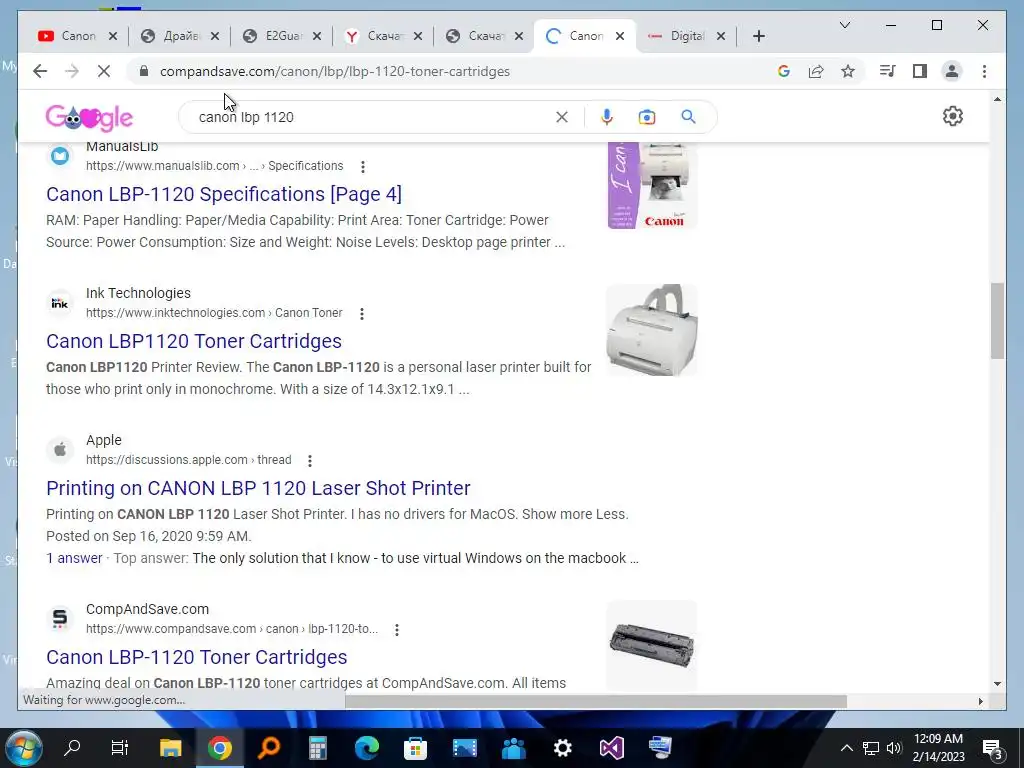The width and height of the screenshot is (1024, 768).
Task: Close the active Canon tab
Action: click(620, 36)
